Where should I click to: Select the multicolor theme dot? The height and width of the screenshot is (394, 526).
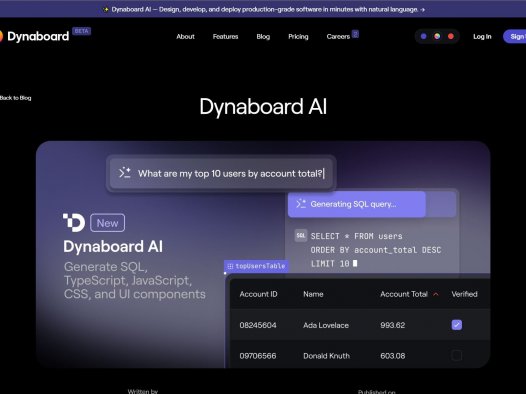tap(437, 36)
